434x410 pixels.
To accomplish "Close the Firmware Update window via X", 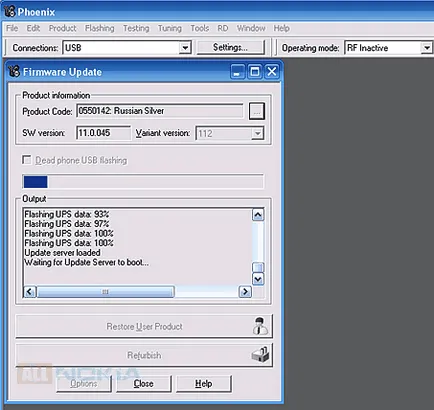I will pyautogui.click(x=272, y=72).
